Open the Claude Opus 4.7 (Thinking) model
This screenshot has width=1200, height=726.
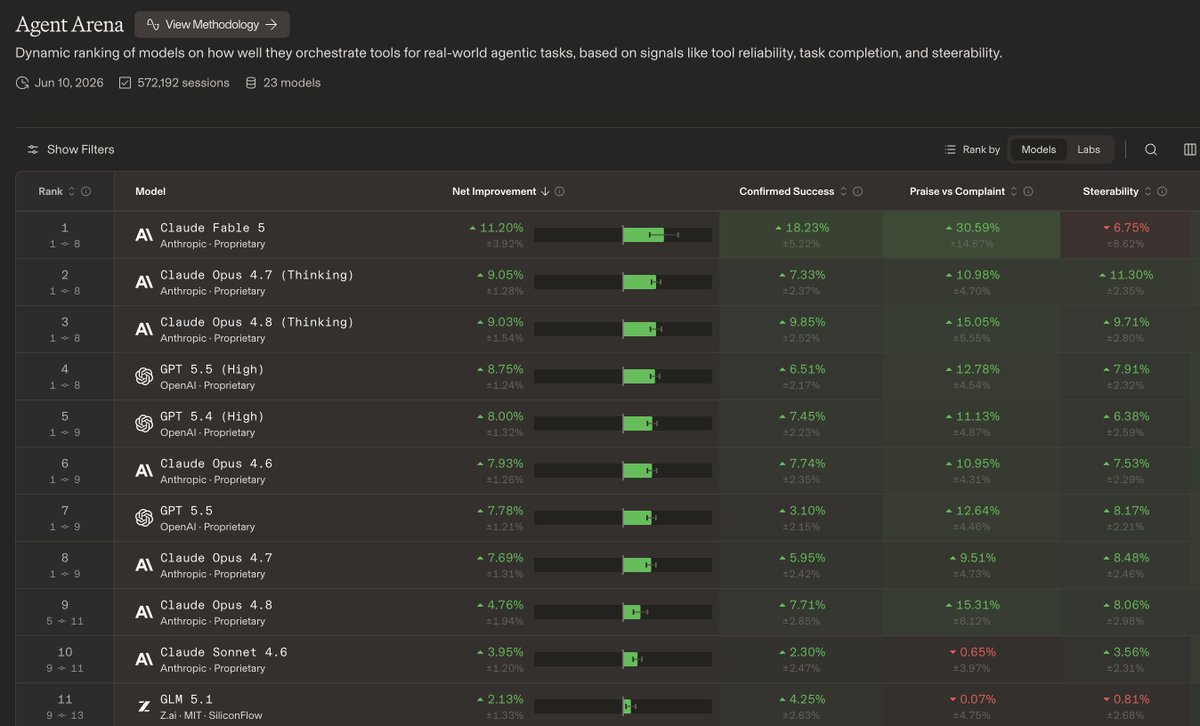[x=257, y=275]
